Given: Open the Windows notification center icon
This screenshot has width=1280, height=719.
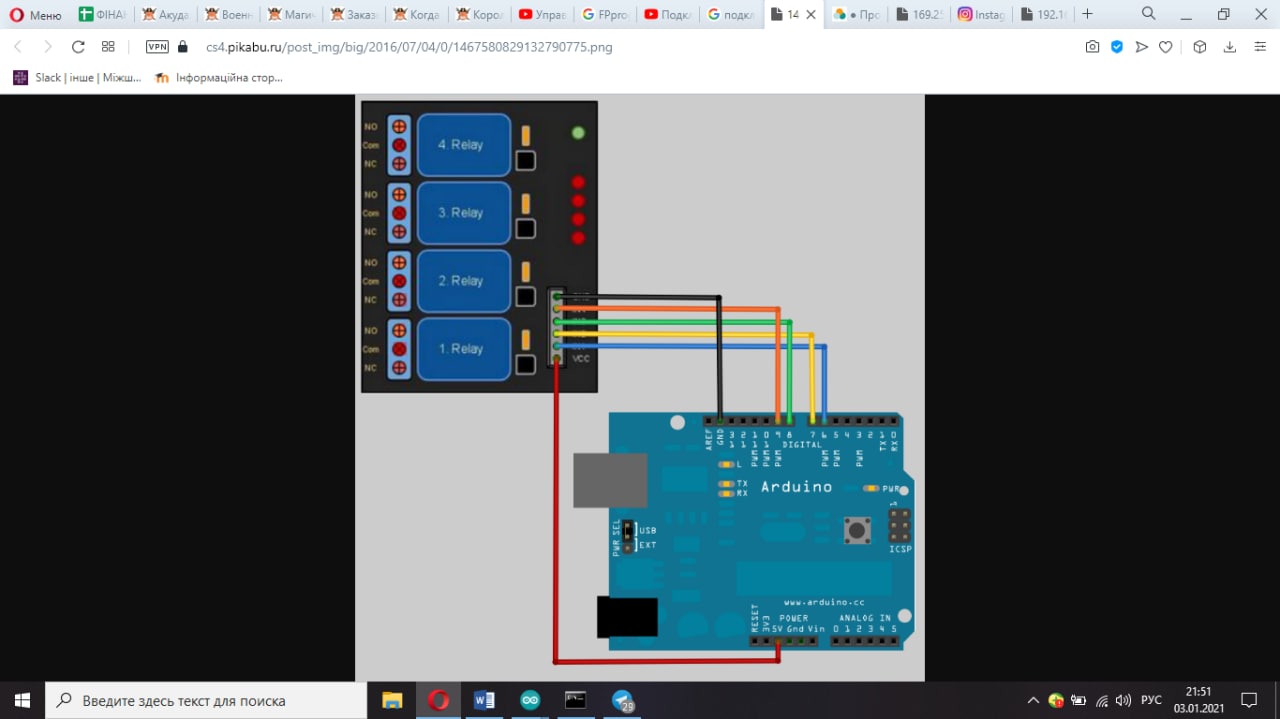Looking at the screenshot, I should tap(1249, 700).
